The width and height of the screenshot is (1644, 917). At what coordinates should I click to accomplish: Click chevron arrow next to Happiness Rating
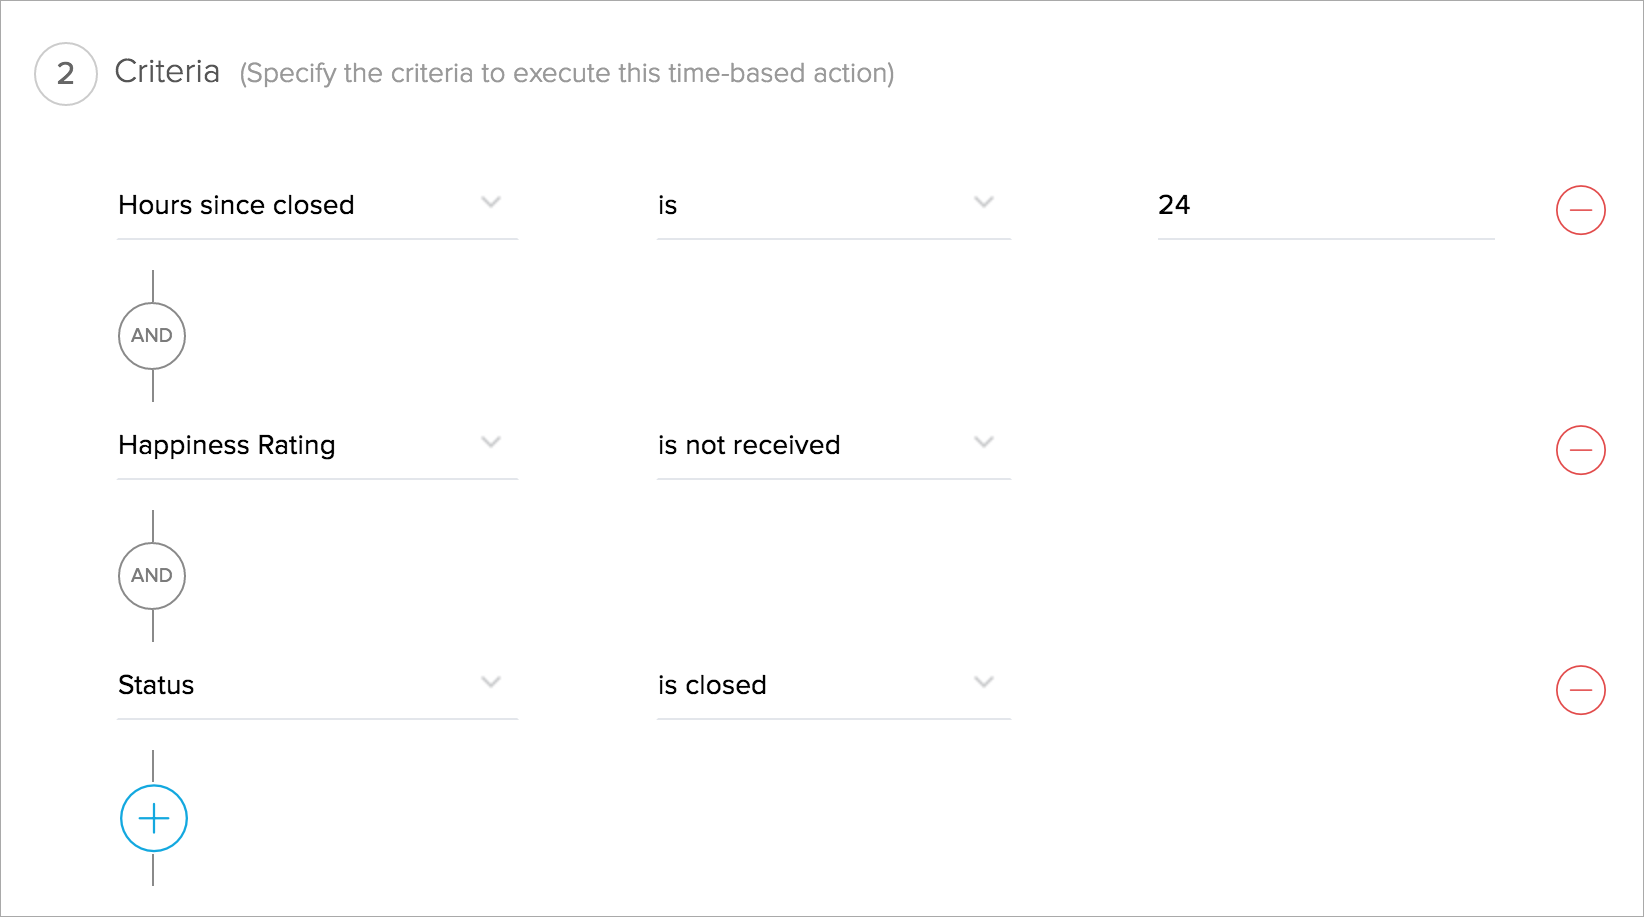490,442
